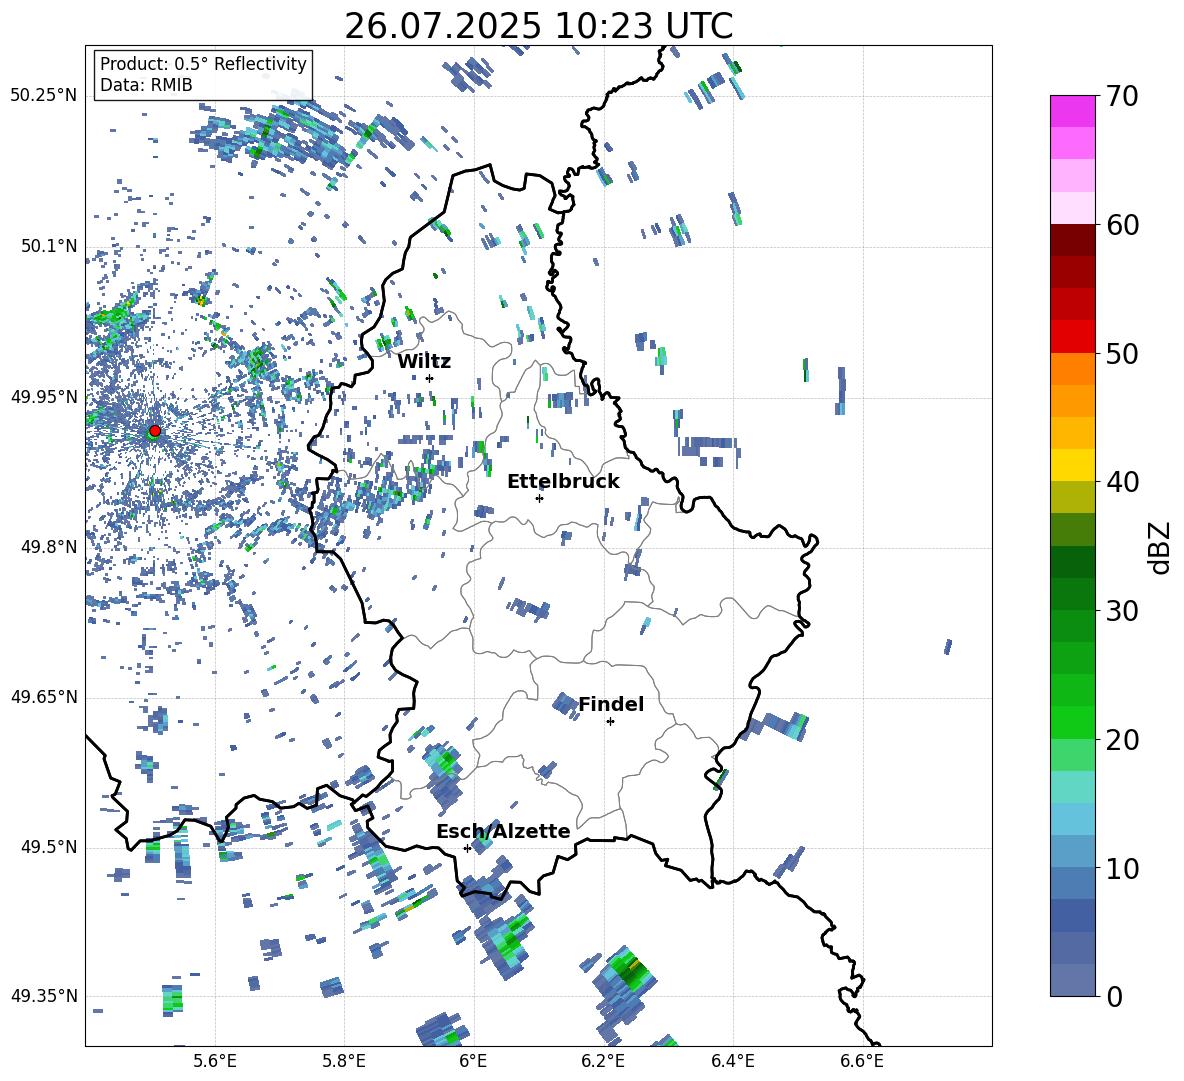This screenshot has height=1081, width=1184.
Task: Click the dBZ colorbar axis label
Action: point(1161,547)
